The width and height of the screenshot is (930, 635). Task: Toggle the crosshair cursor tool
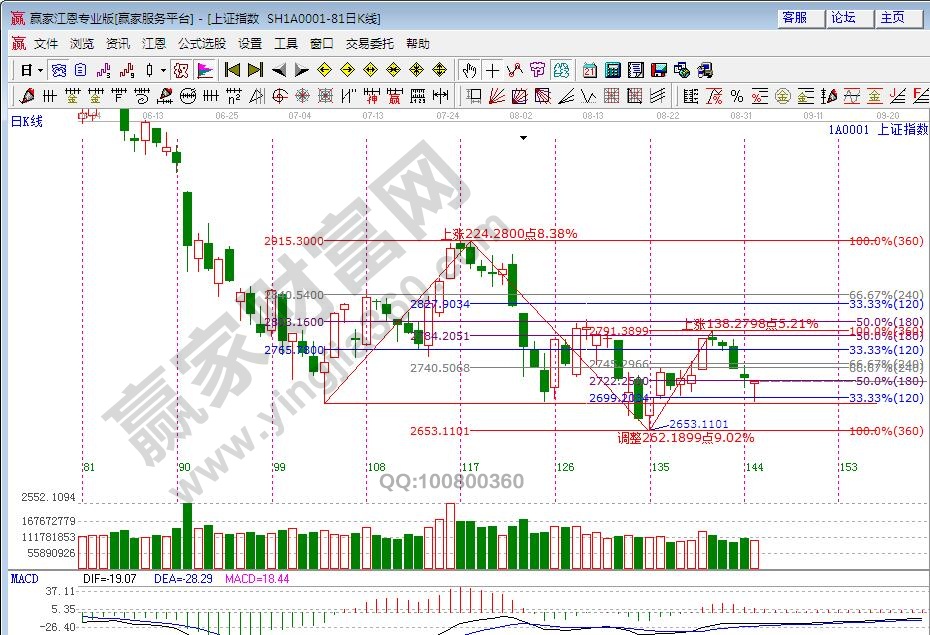click(x=492, y=70)
